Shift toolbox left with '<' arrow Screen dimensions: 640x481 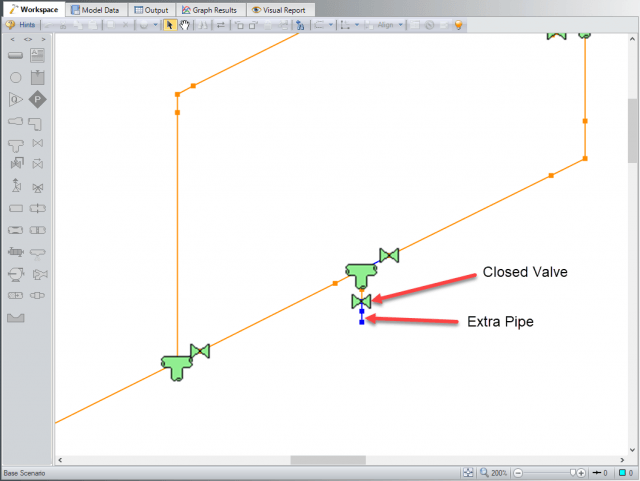(13, 40)
